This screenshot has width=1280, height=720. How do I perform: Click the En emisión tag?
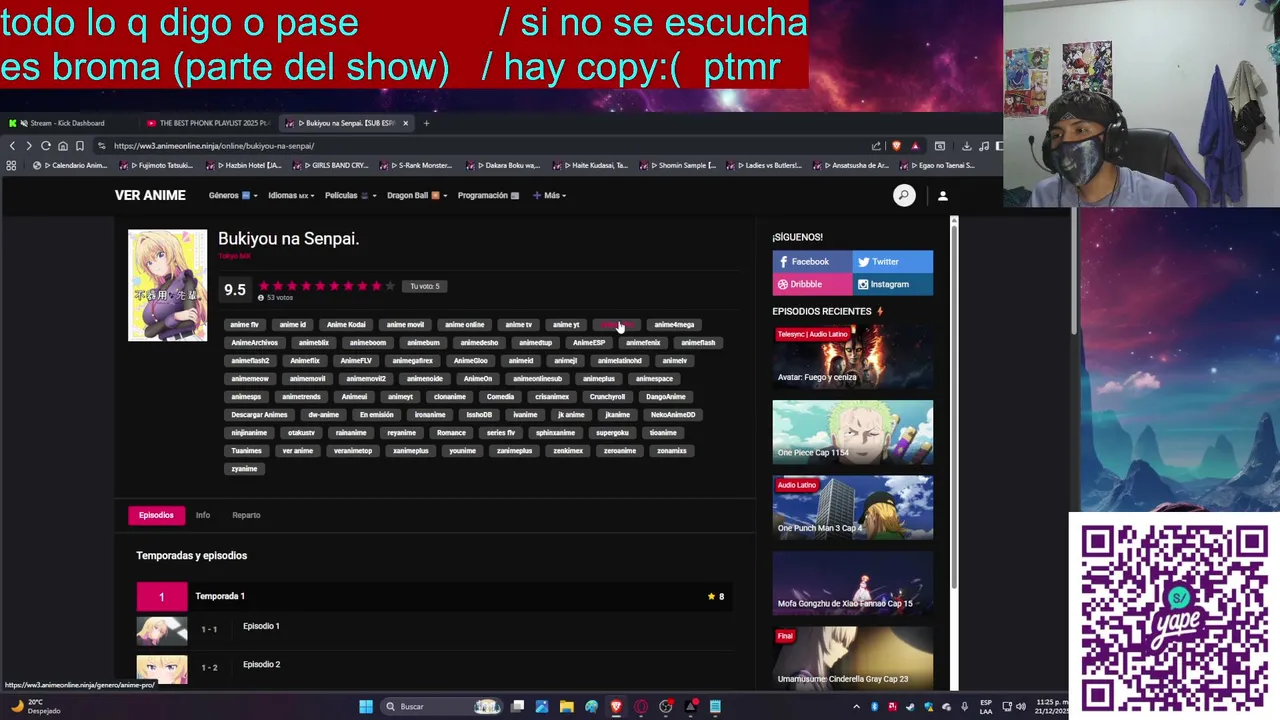click(376, 415)
